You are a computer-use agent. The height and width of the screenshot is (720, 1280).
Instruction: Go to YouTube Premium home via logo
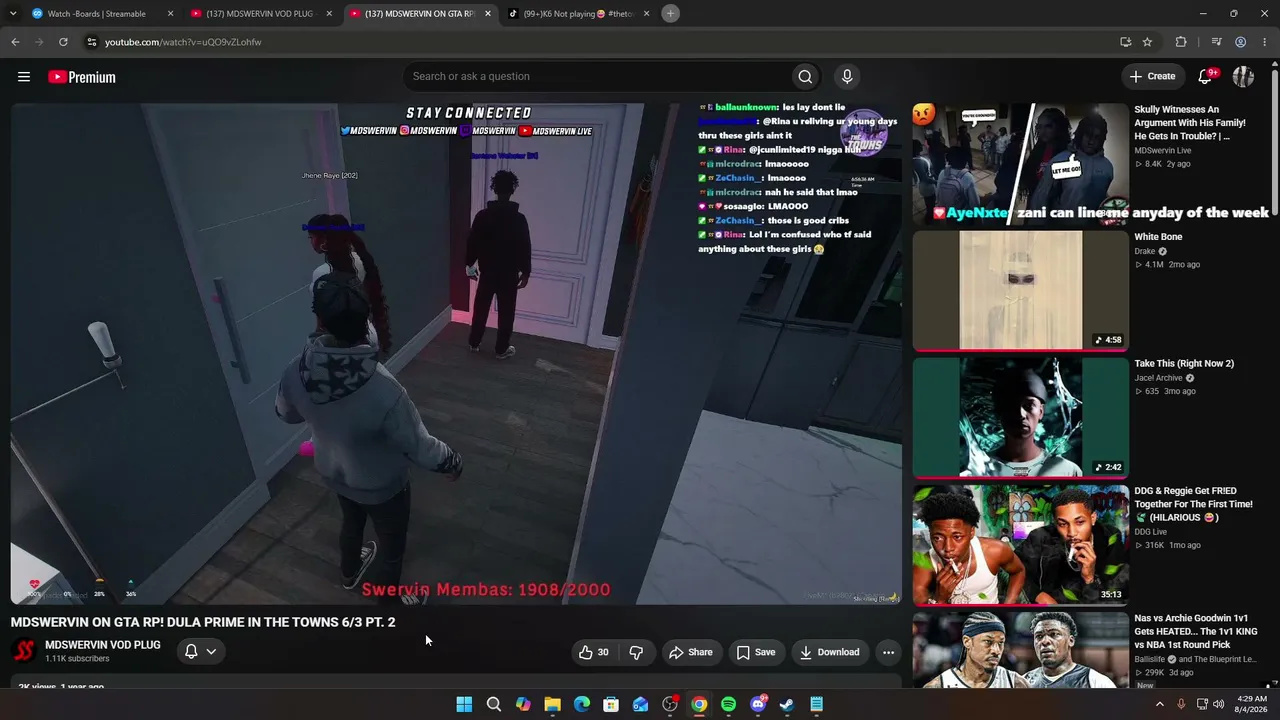(82, 77)
